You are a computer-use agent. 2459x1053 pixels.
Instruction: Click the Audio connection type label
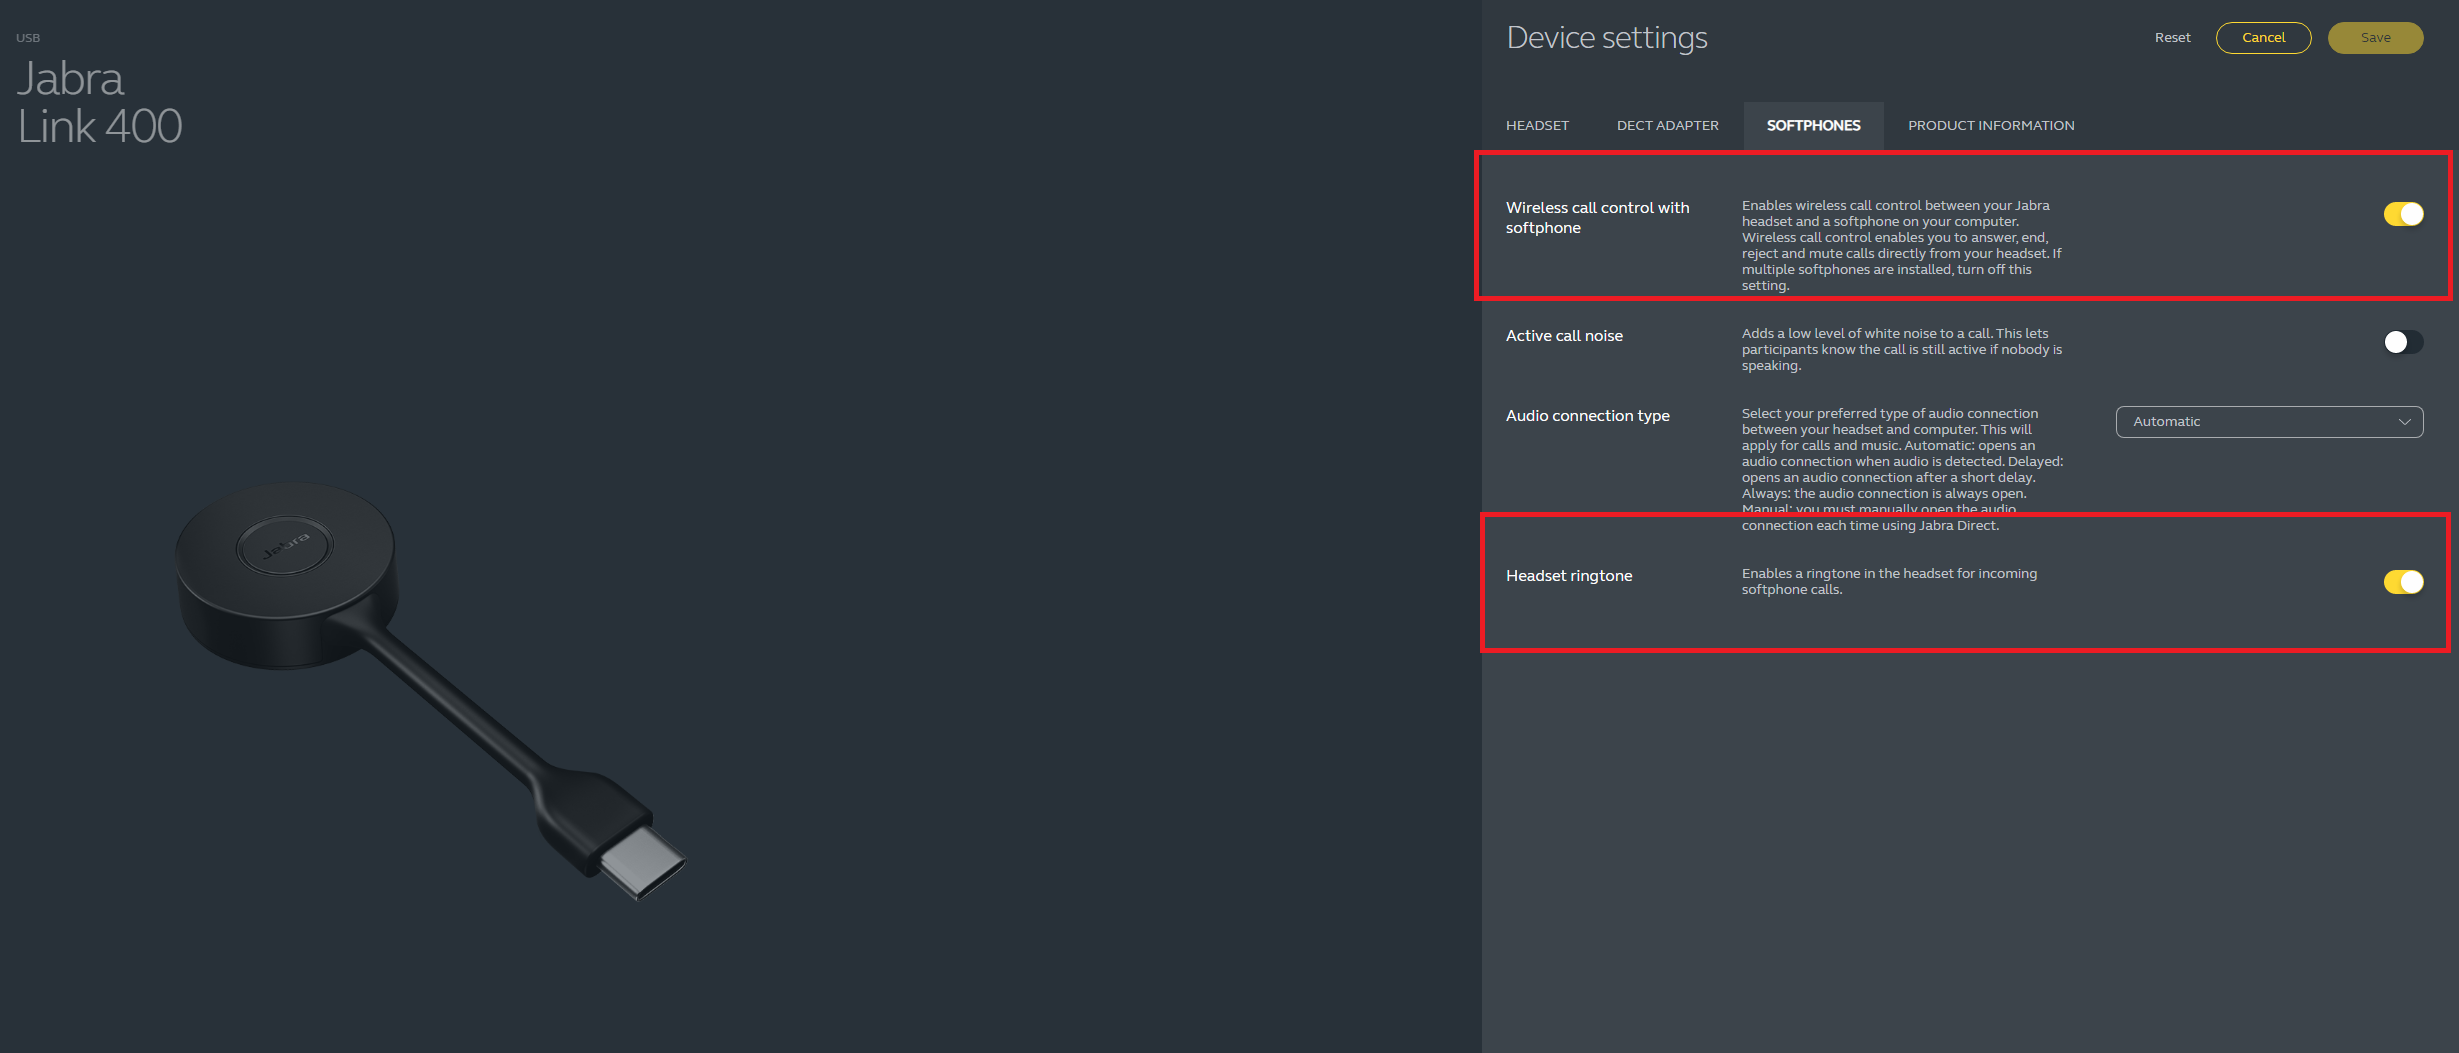1587,416
